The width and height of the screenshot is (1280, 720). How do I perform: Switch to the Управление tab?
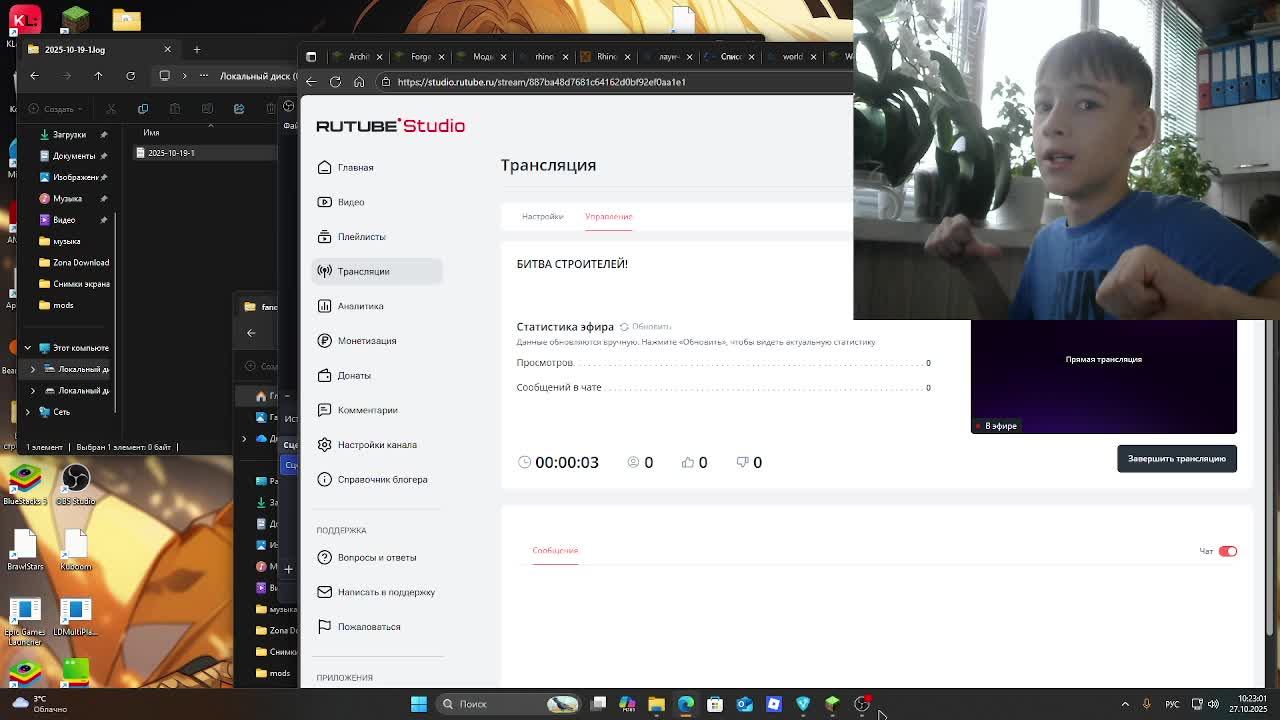pyautogui.click(x=608, y=216)
